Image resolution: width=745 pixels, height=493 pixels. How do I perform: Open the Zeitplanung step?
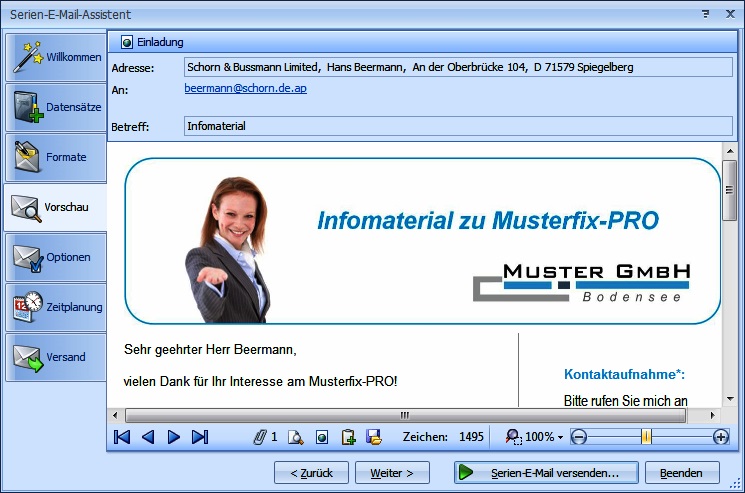pos(56,307)
